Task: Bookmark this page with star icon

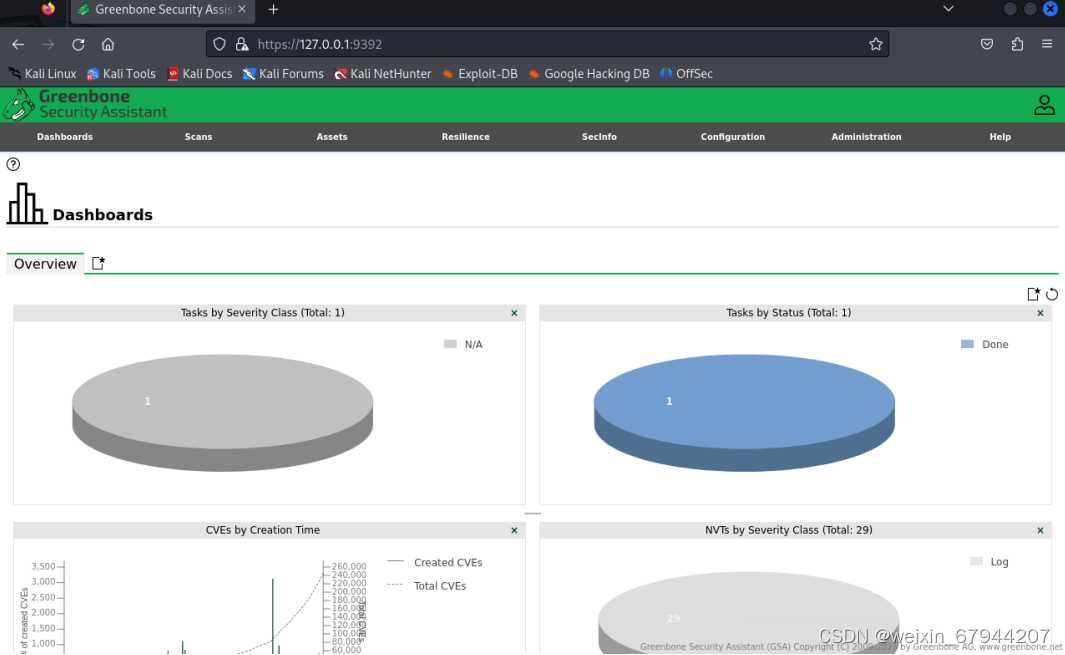Action: click(x=876, y=44)
